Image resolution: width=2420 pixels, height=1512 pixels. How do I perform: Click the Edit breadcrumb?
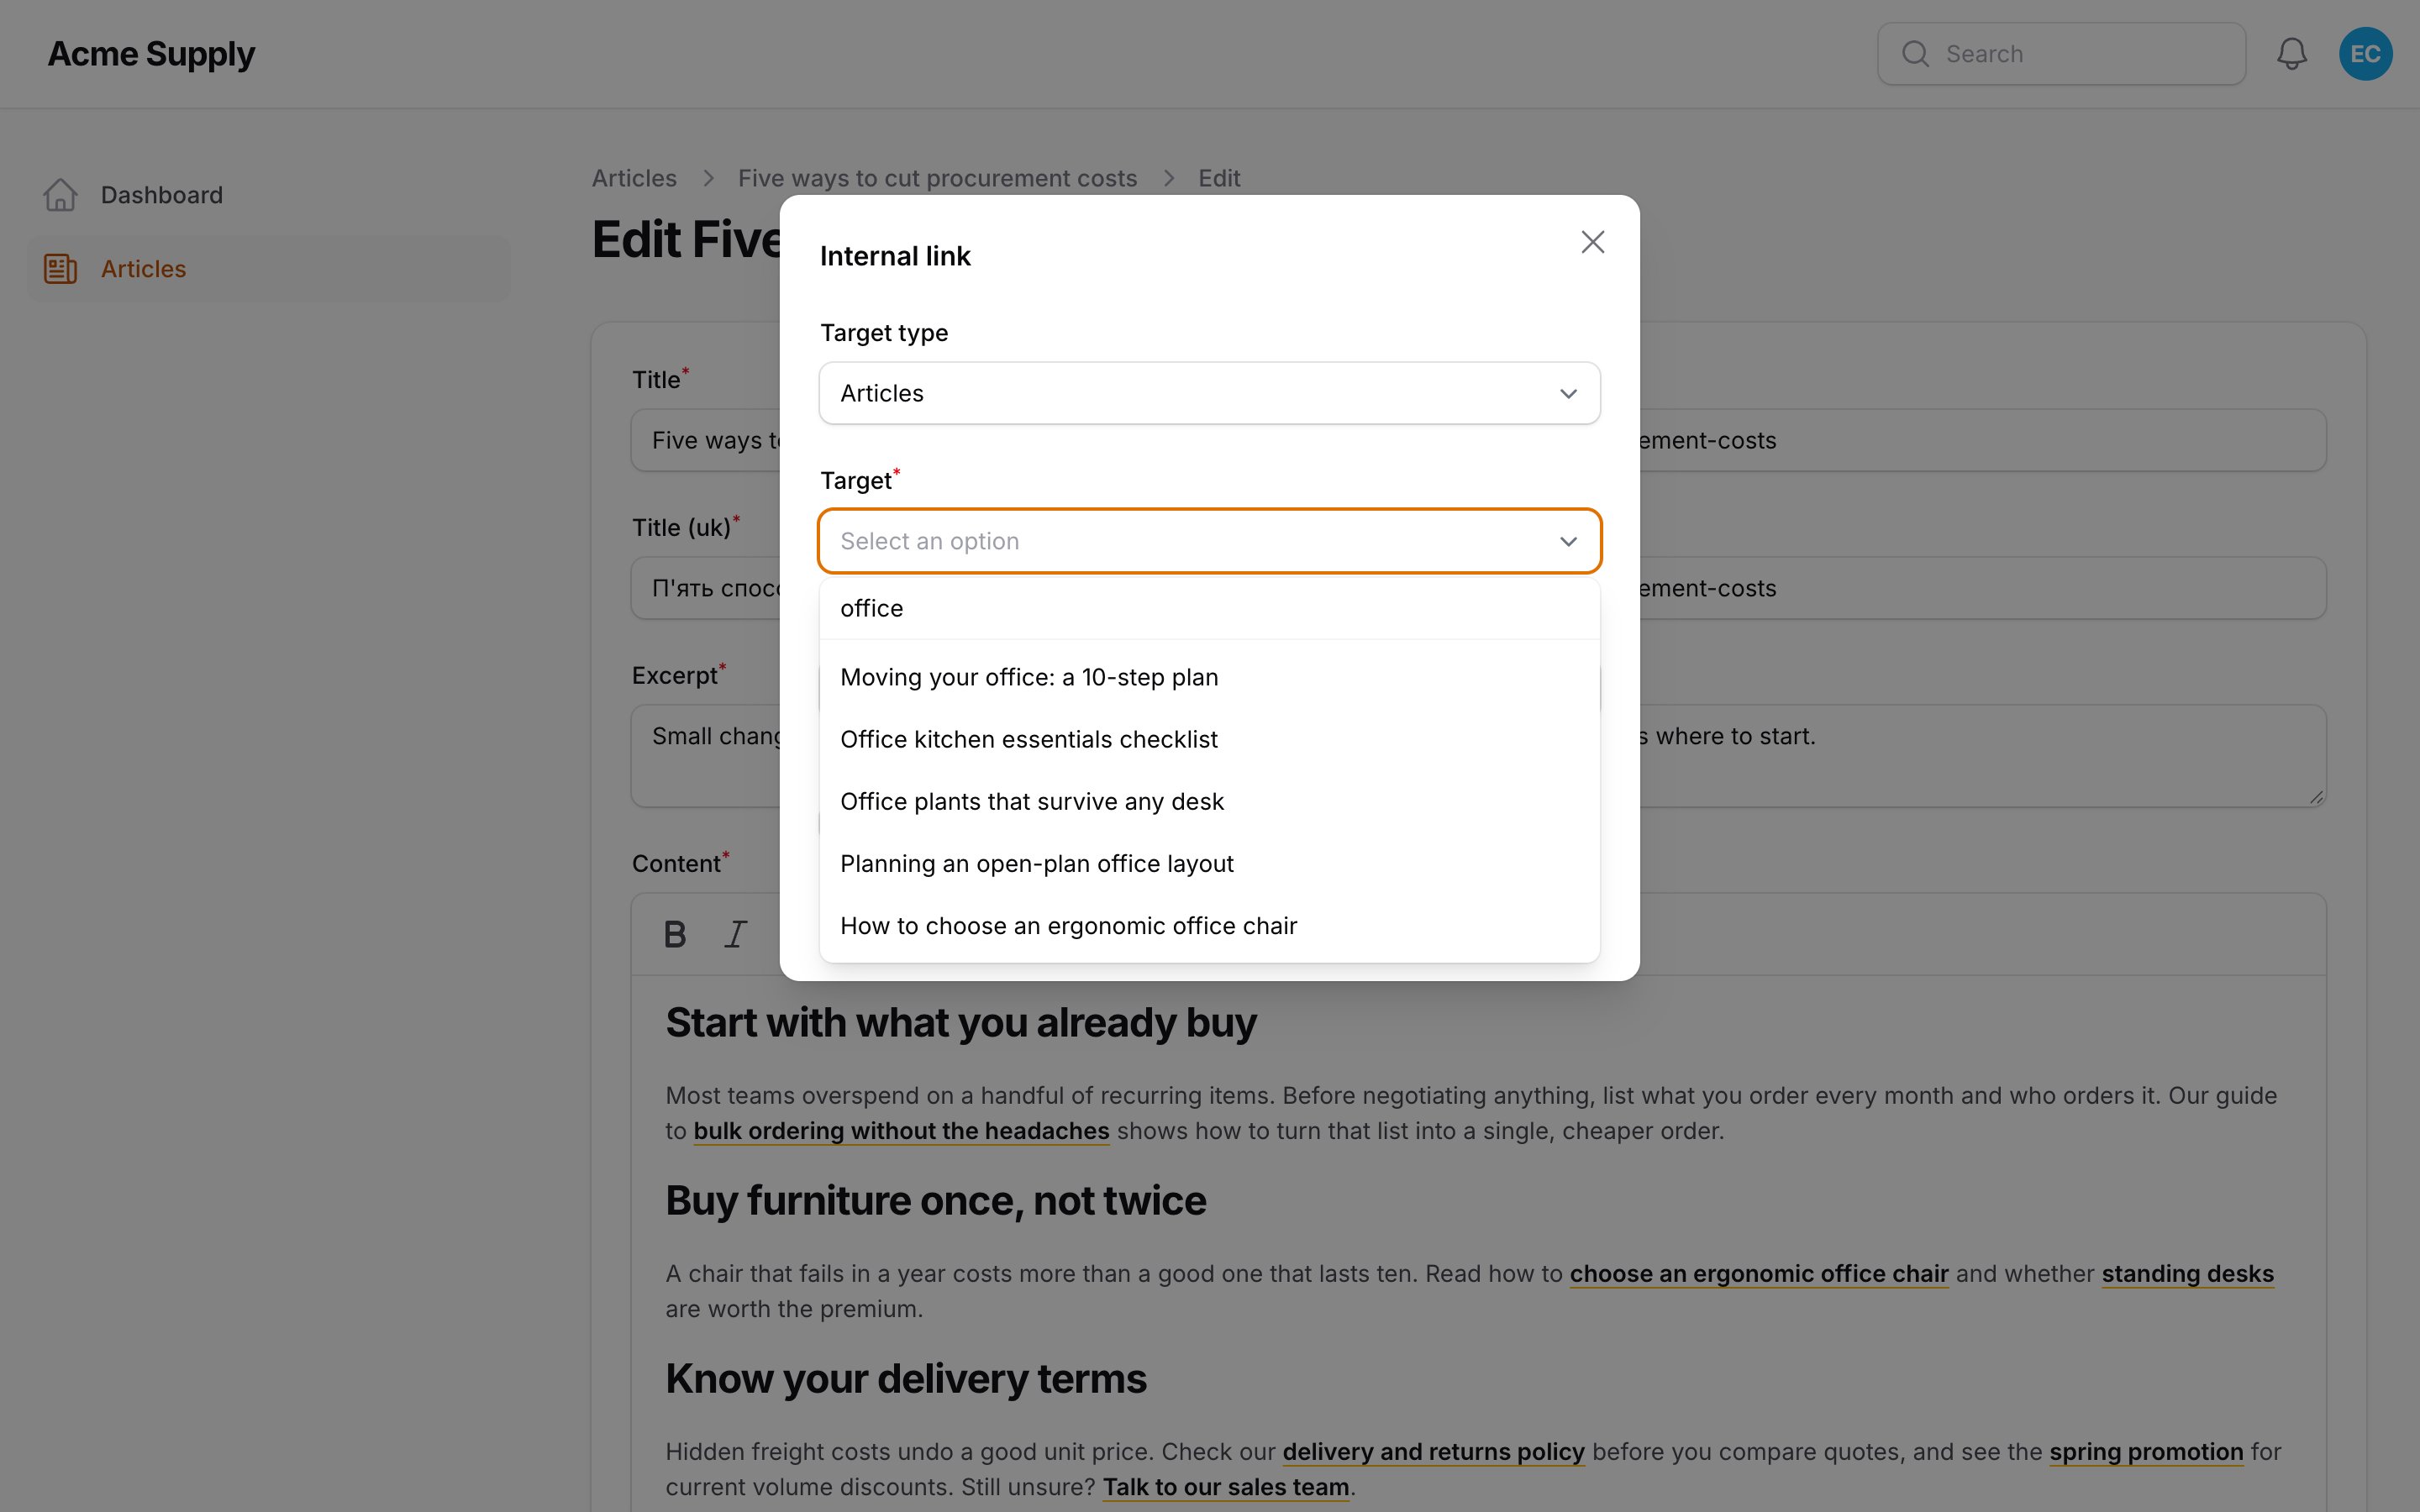1219,178
